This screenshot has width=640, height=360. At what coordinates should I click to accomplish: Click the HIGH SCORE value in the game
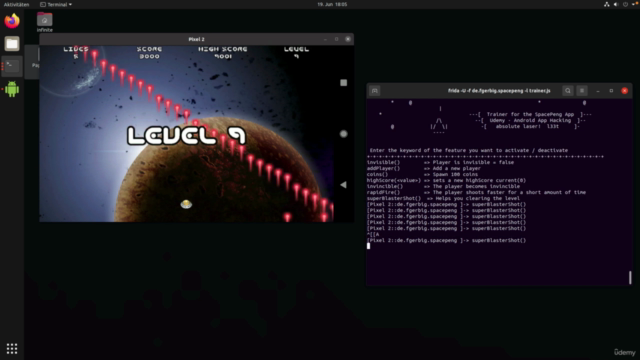[223, 56]
